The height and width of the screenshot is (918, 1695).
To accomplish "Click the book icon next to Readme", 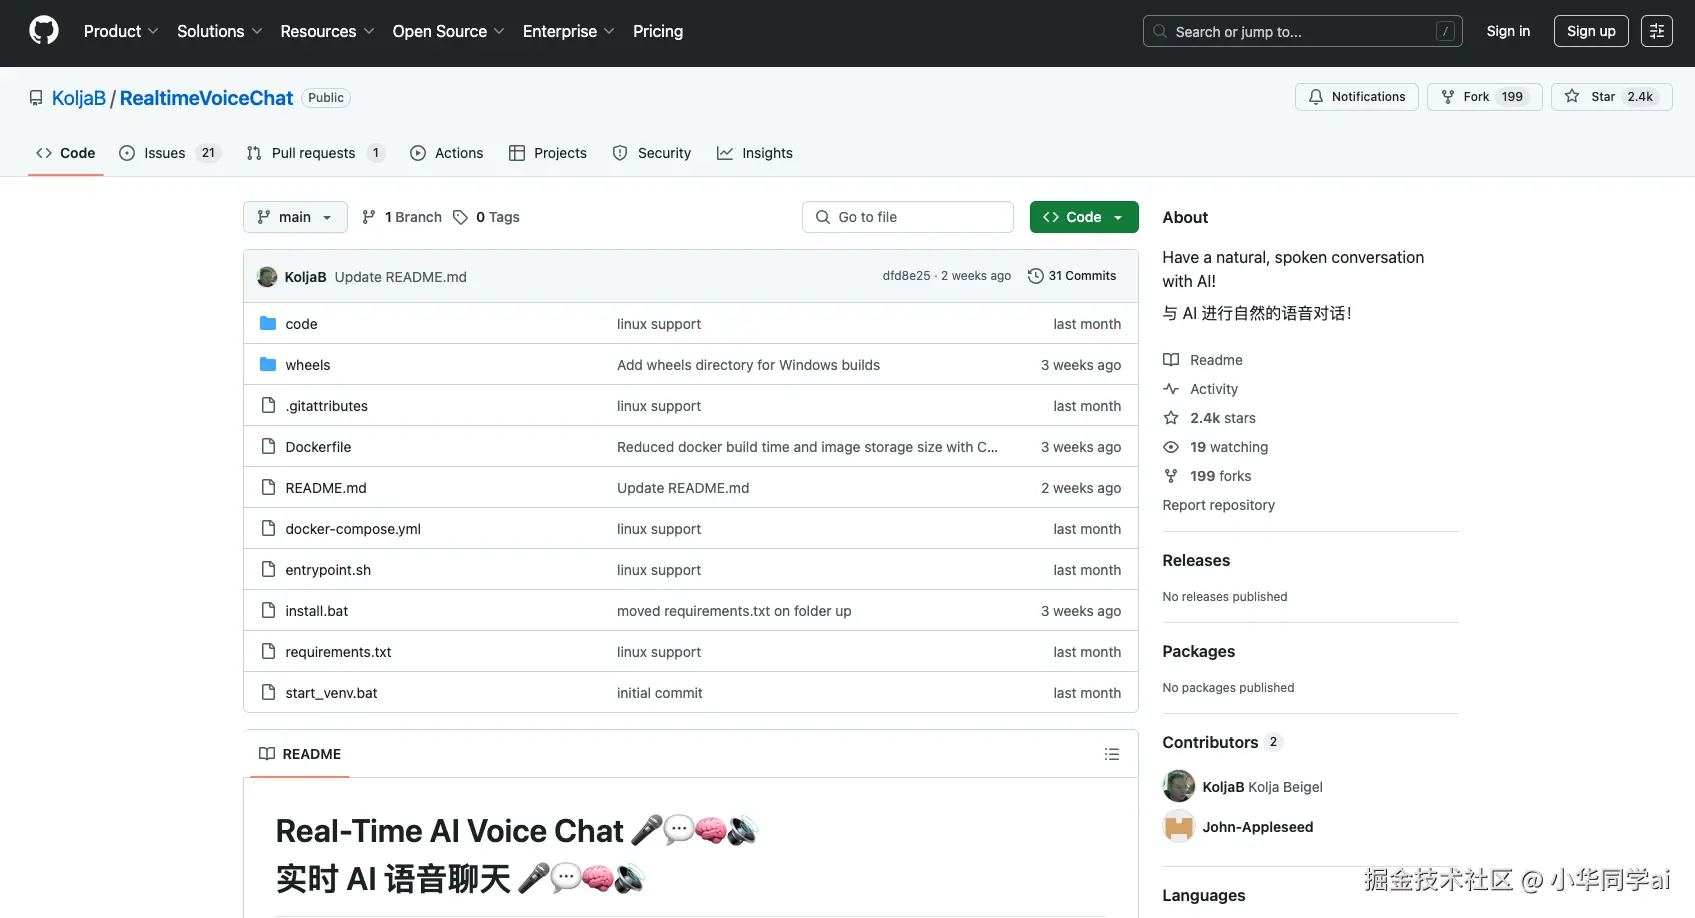I will 1171,360.
